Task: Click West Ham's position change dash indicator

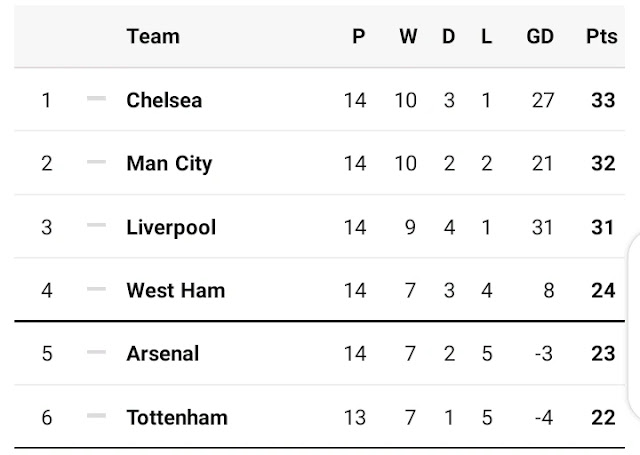Action: (x=96, y=290)
